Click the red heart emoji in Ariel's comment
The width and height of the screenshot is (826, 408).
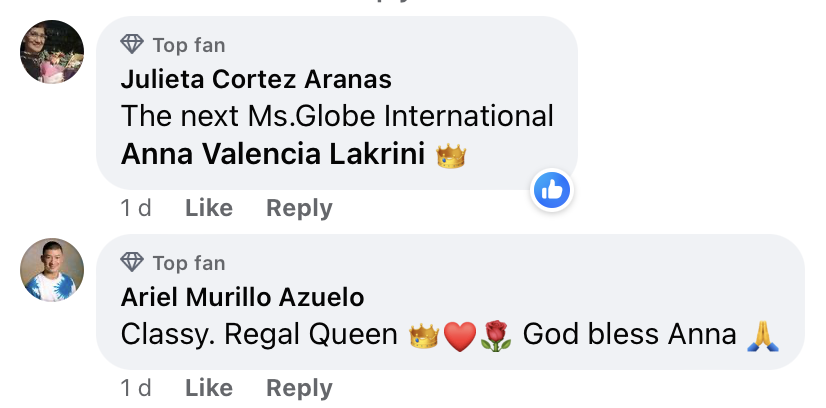click(x=460, y=337)
